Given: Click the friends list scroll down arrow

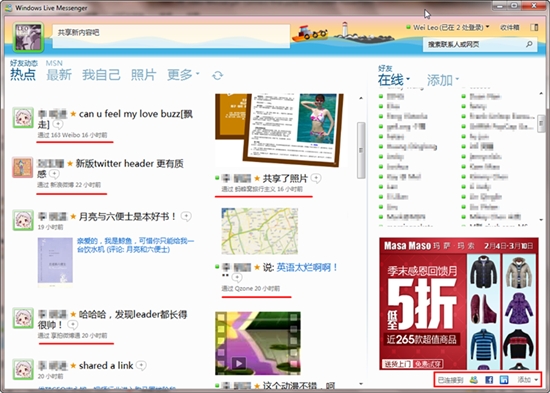Looking at the screenshot, I should [541, 220].
